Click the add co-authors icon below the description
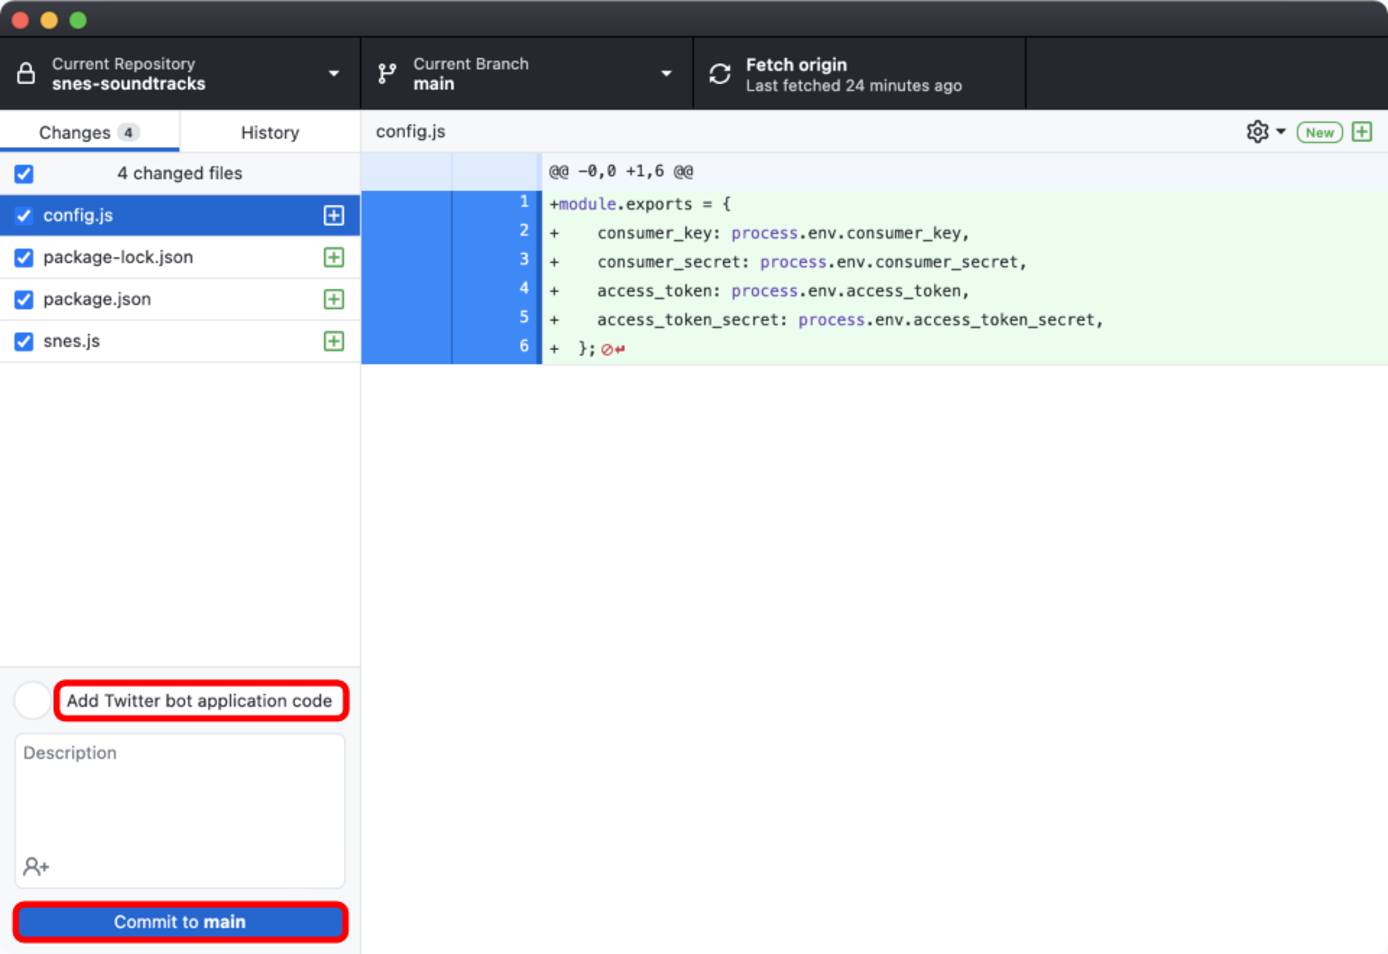1388x954 pixels. [x=36, y=866]
